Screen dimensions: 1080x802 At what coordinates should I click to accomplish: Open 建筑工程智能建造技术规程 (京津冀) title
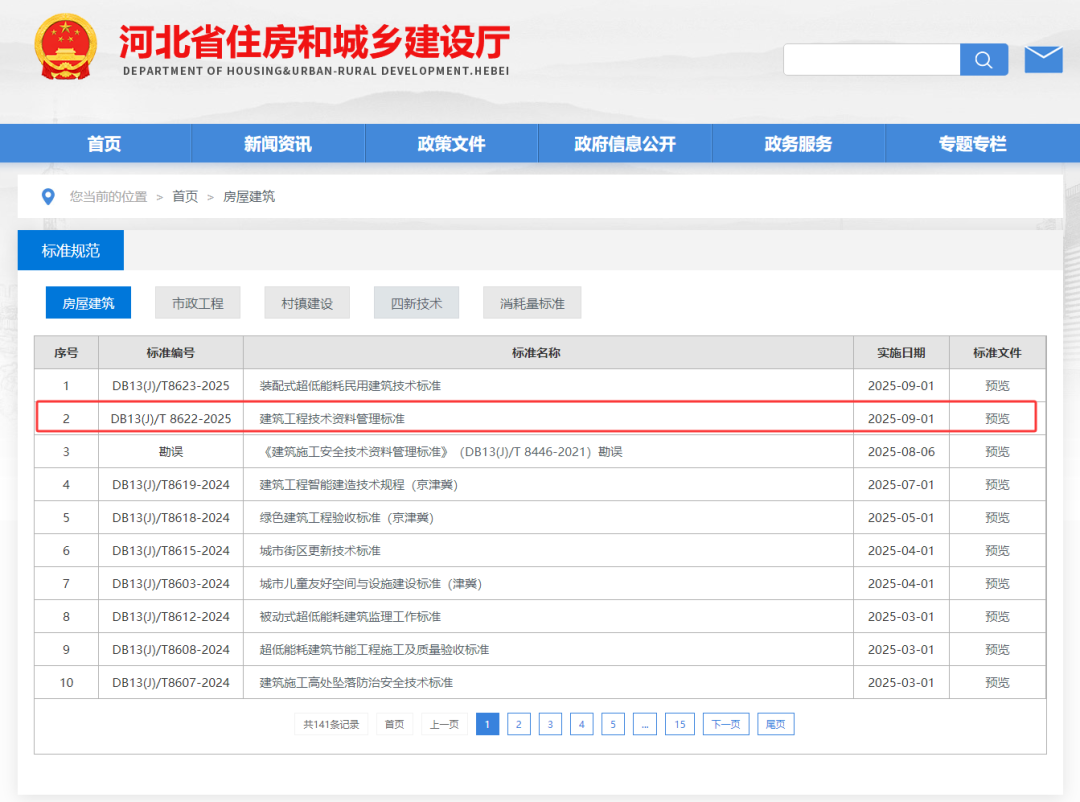(358, 485)
